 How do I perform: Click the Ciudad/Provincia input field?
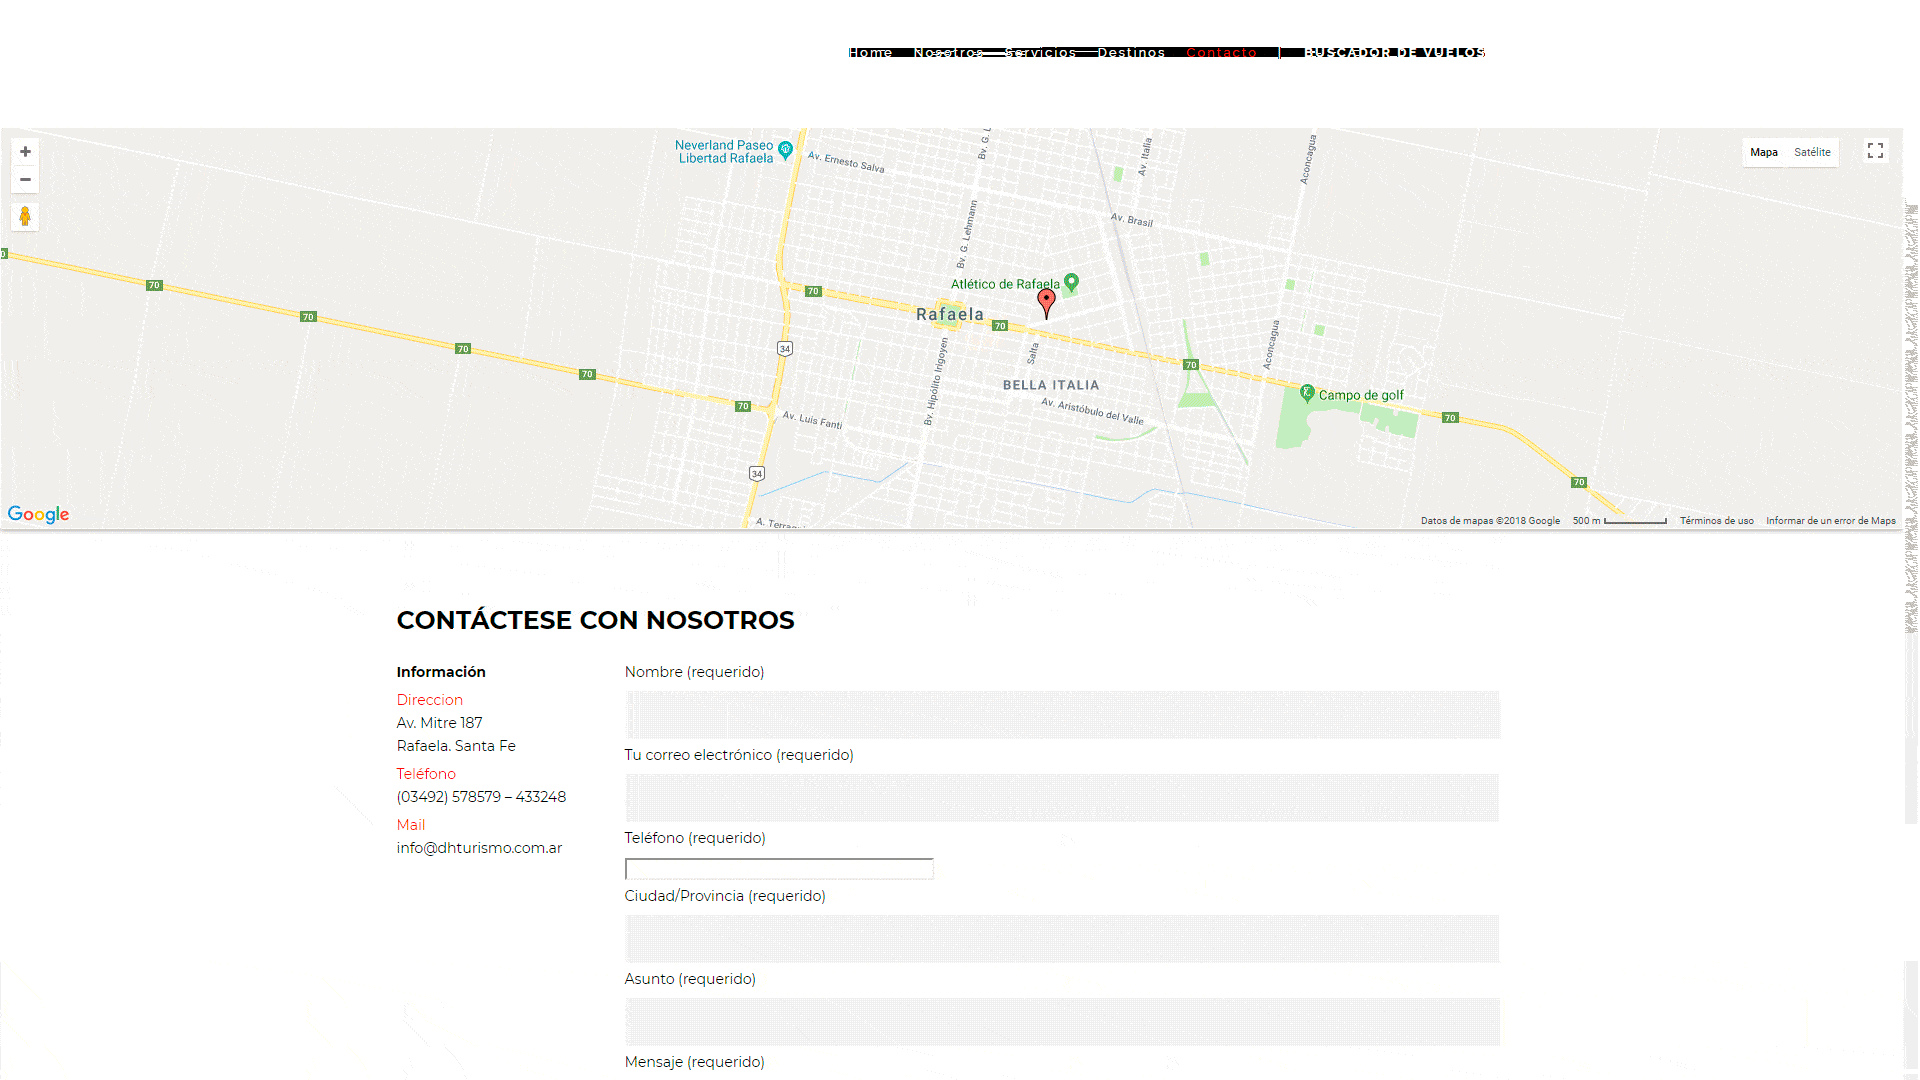coord(1062,938)
